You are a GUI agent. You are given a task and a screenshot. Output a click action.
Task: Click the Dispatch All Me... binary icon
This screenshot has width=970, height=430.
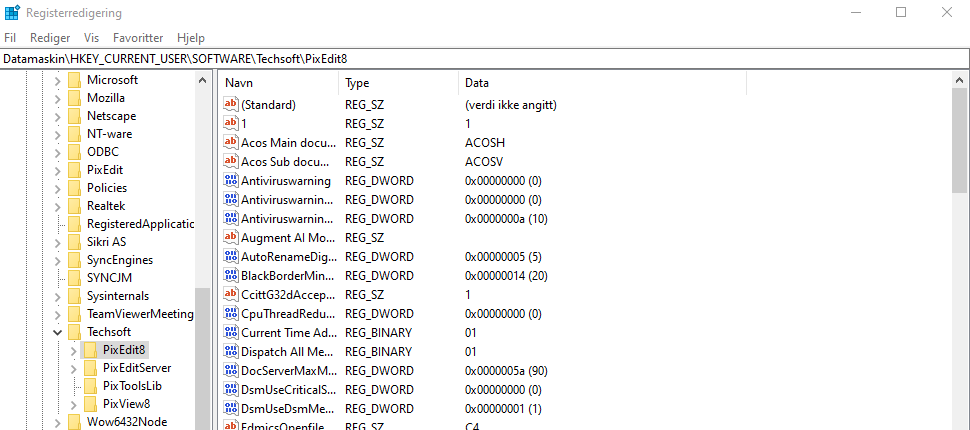[x=231, y=351]
